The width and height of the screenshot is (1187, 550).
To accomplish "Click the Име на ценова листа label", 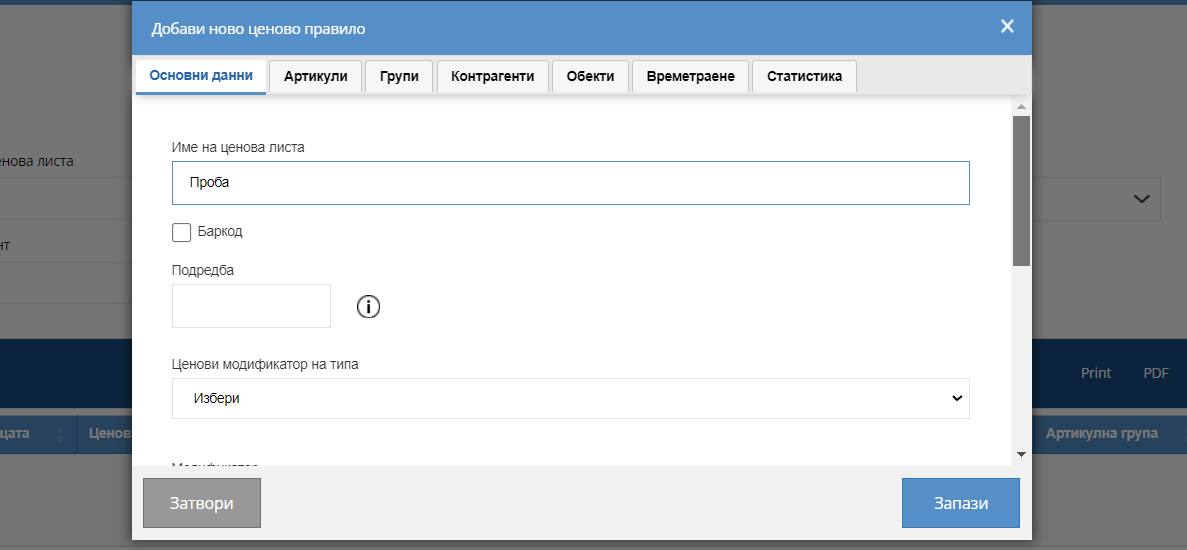I will (238, 148).
